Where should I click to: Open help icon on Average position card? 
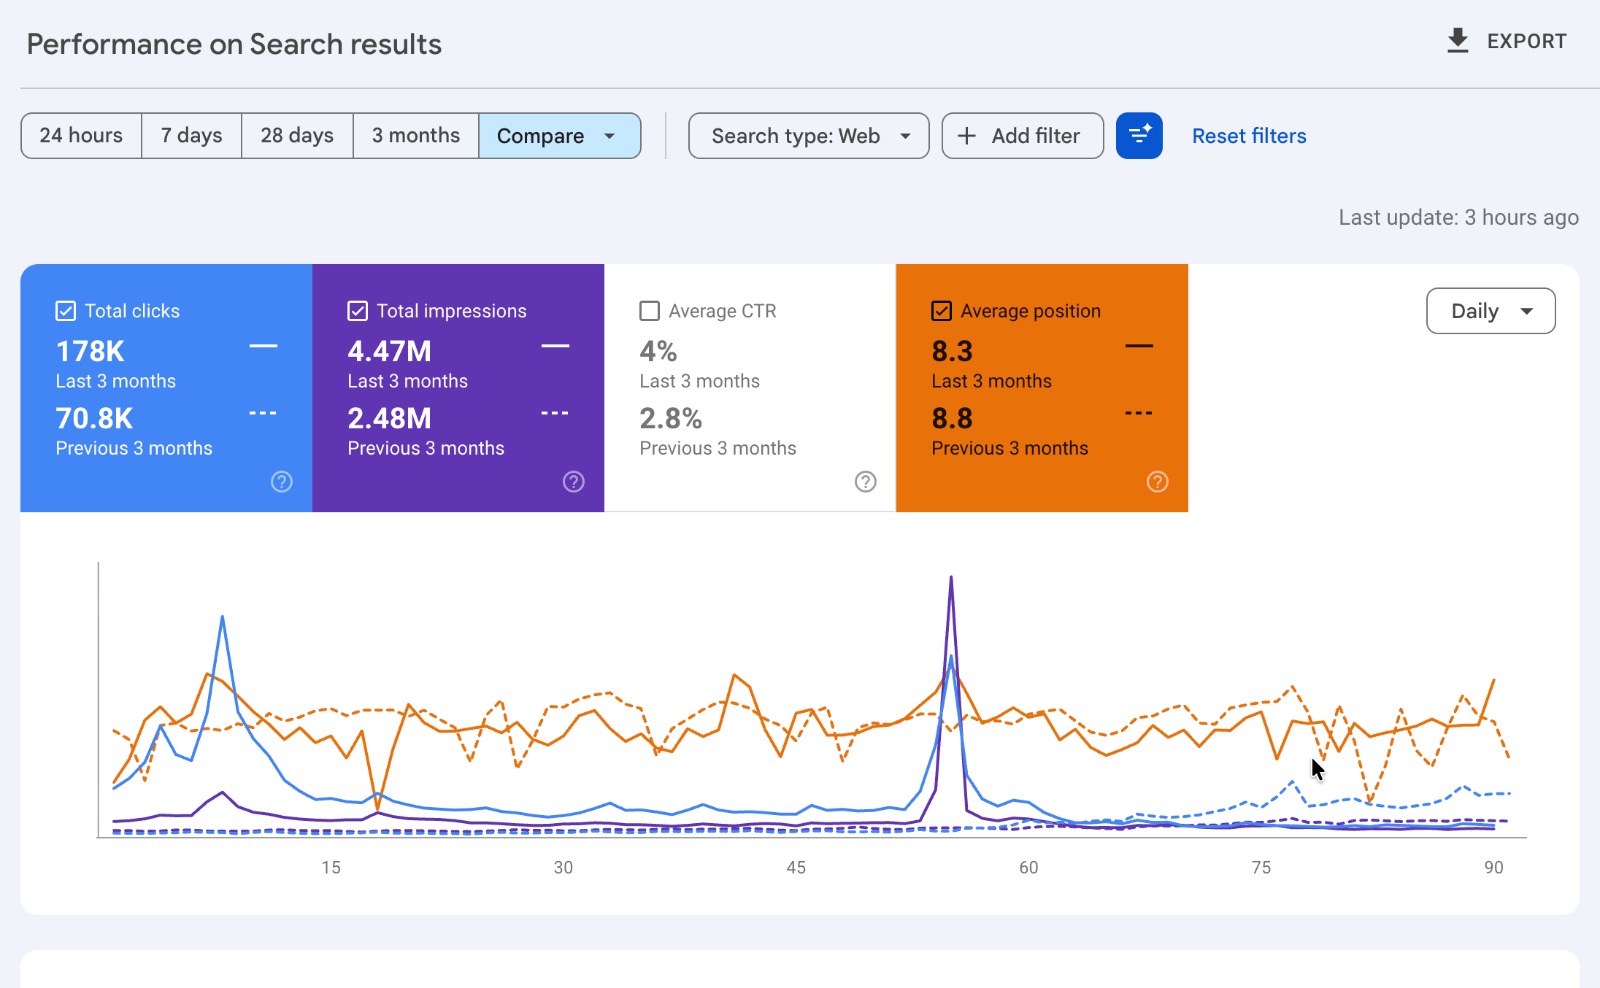[x=1158, y=482]
